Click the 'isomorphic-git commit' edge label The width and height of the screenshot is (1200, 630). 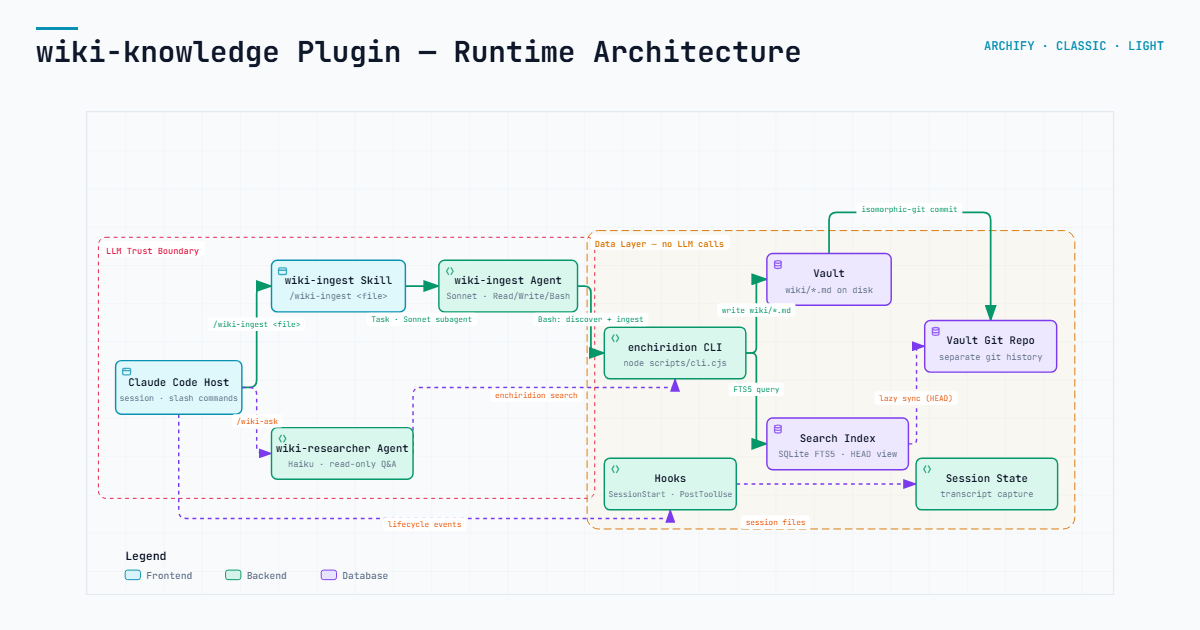click(909, 210)
